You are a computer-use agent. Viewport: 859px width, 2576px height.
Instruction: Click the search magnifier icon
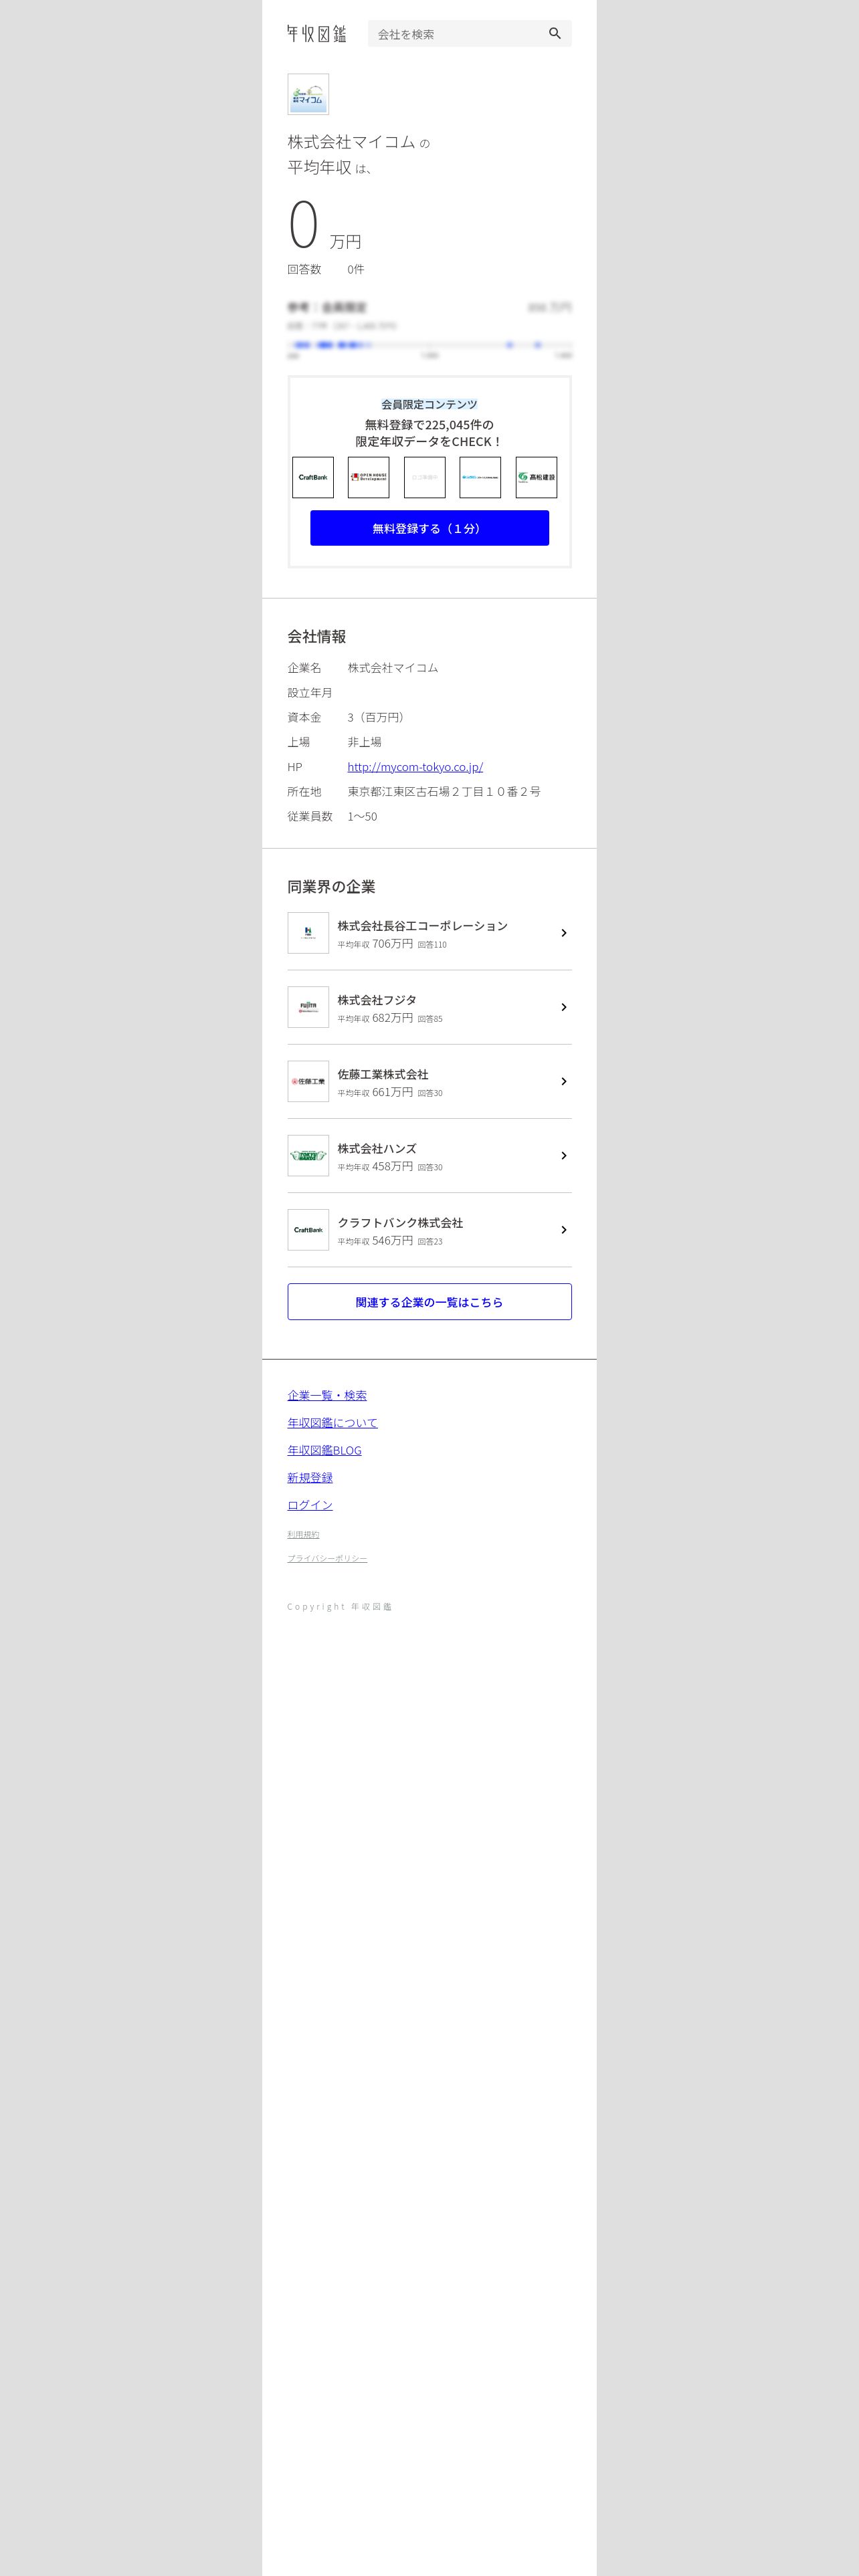[x=555, y=33]
